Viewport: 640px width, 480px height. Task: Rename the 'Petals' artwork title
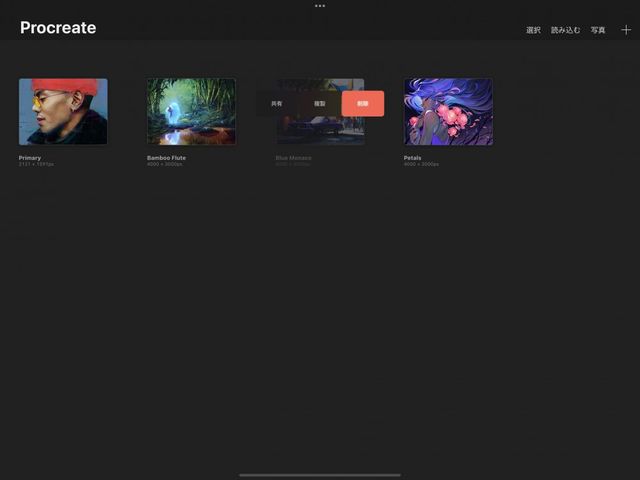click(412, 158)
